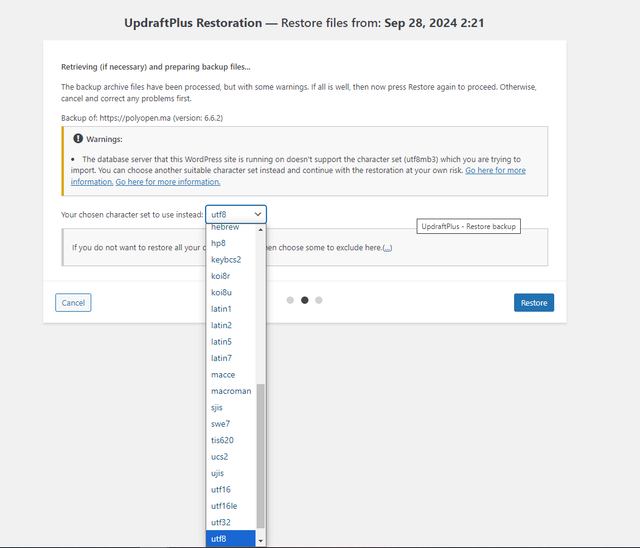This screenshot has height=548, width=640.
Task: Select tis620 character set option
Action: (231, 440)
